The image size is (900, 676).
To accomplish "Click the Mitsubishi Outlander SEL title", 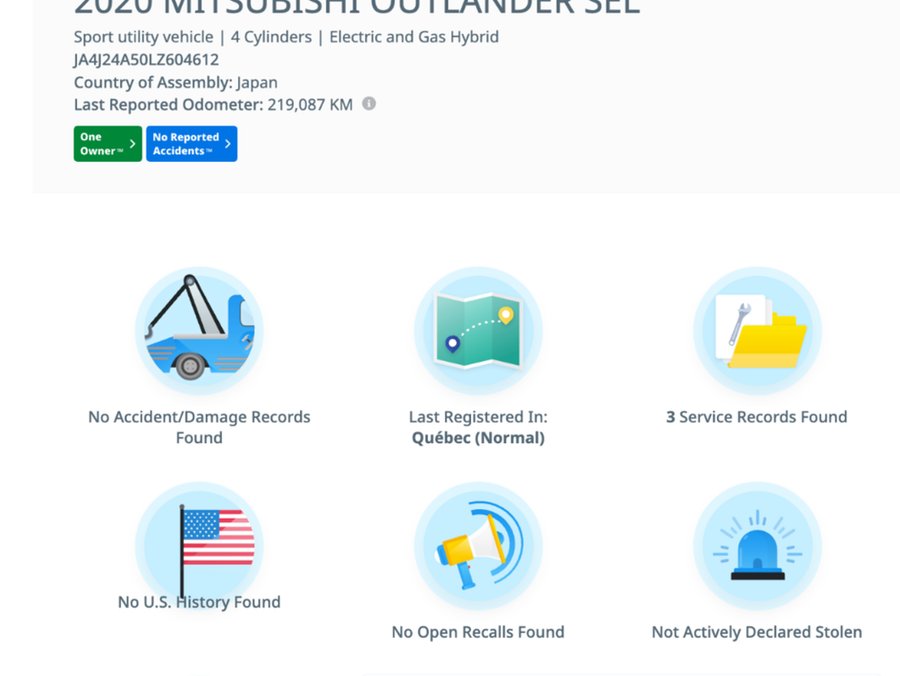I will [x=356, y=8].
